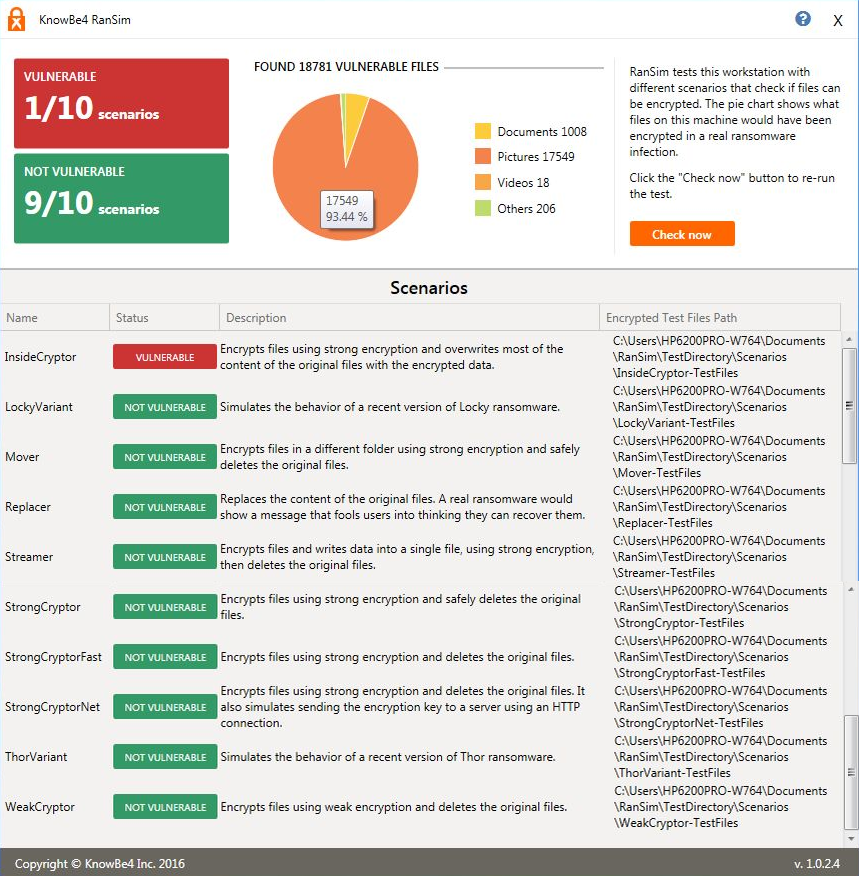The height and width of the screenshot is (876, 859).
Task: Open the blue help question mark icon
Action: [803, 19]
